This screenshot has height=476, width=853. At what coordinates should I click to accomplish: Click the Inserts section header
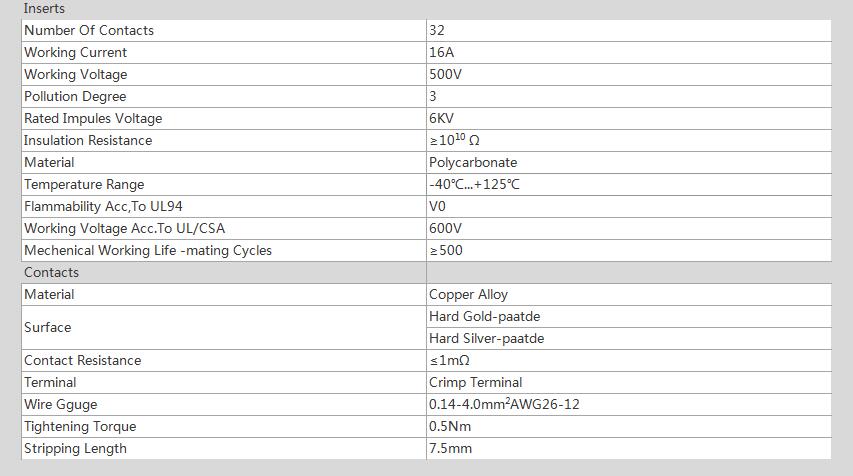pos(44,9)
